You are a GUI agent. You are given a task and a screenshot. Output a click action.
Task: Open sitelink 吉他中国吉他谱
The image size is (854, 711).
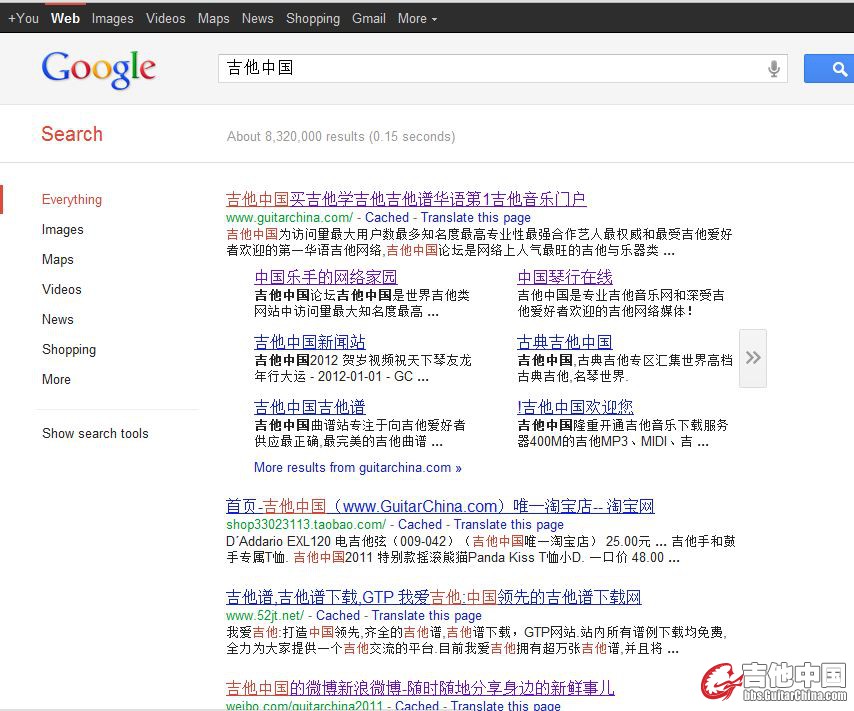(310, 407)
